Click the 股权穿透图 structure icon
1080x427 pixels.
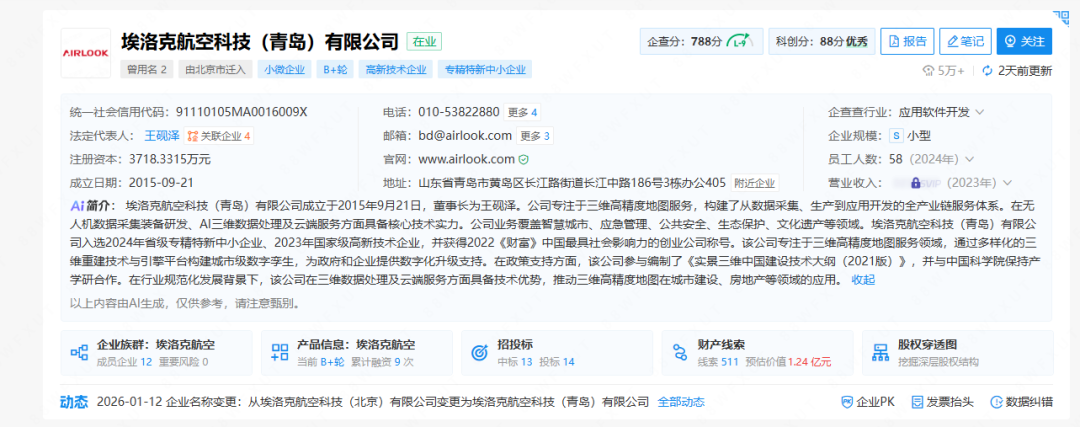point(880,353)
